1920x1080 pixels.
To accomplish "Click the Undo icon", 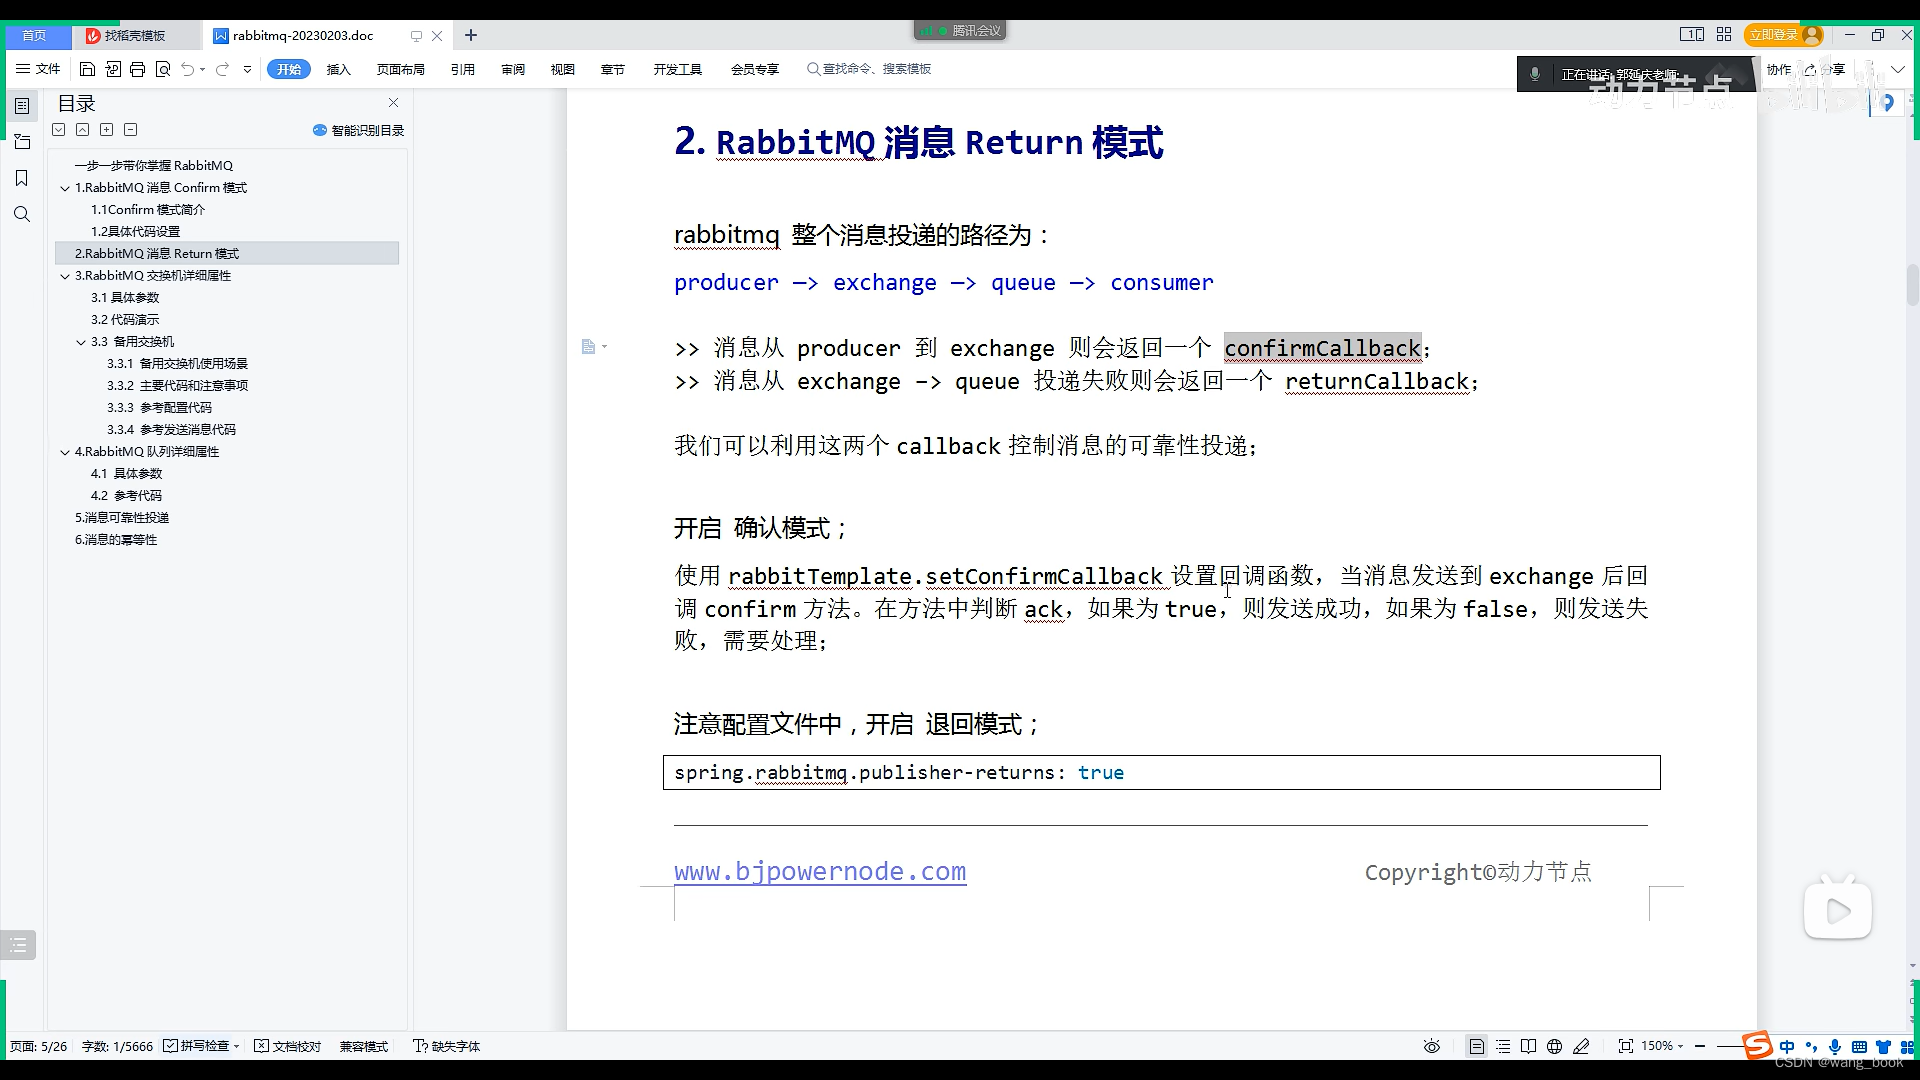I will click(188, 69).
